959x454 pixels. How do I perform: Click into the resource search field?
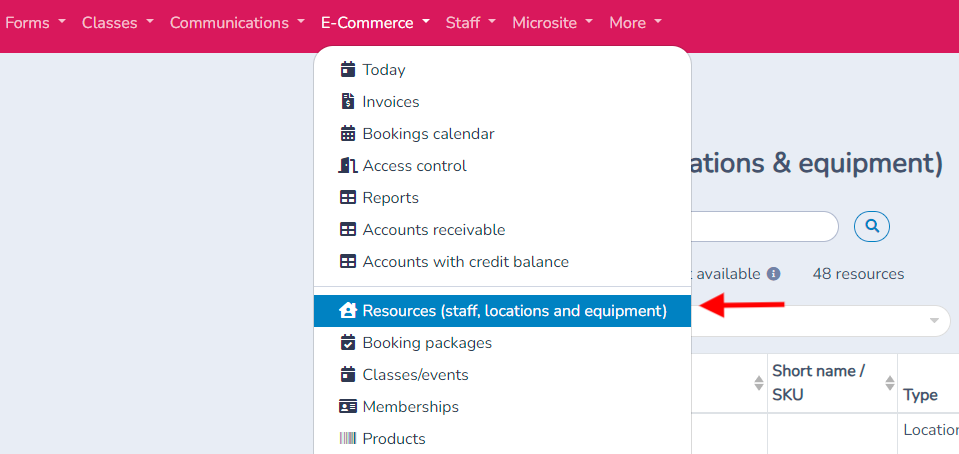(x=765, y=227)
